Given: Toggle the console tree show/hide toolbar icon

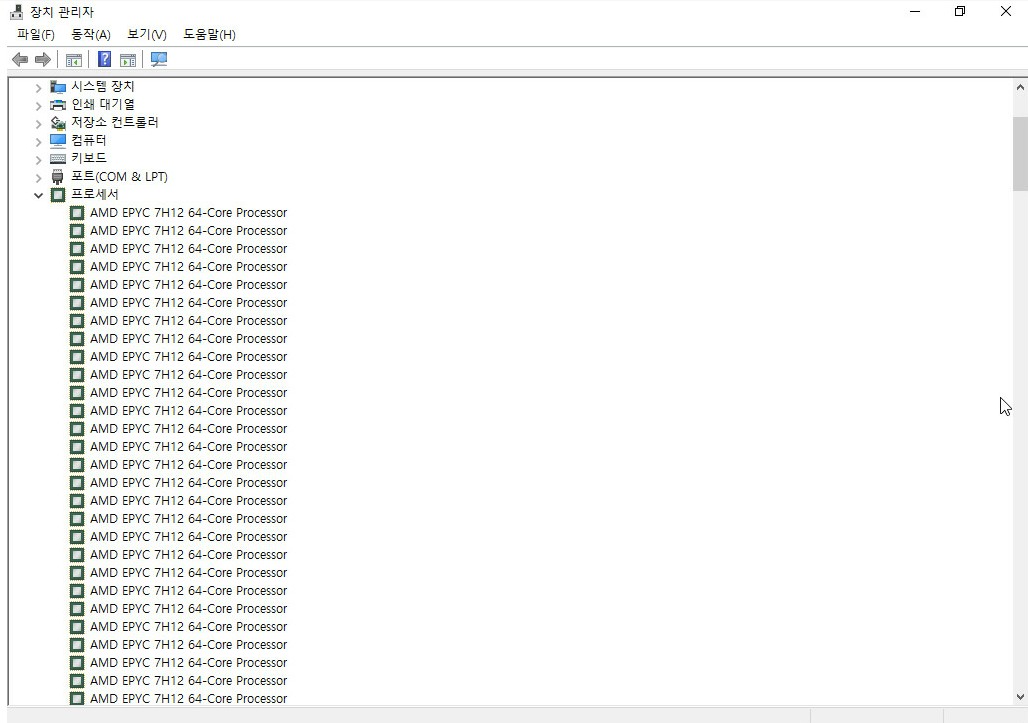Looking at the screenshot, I should tap(73, 60).
